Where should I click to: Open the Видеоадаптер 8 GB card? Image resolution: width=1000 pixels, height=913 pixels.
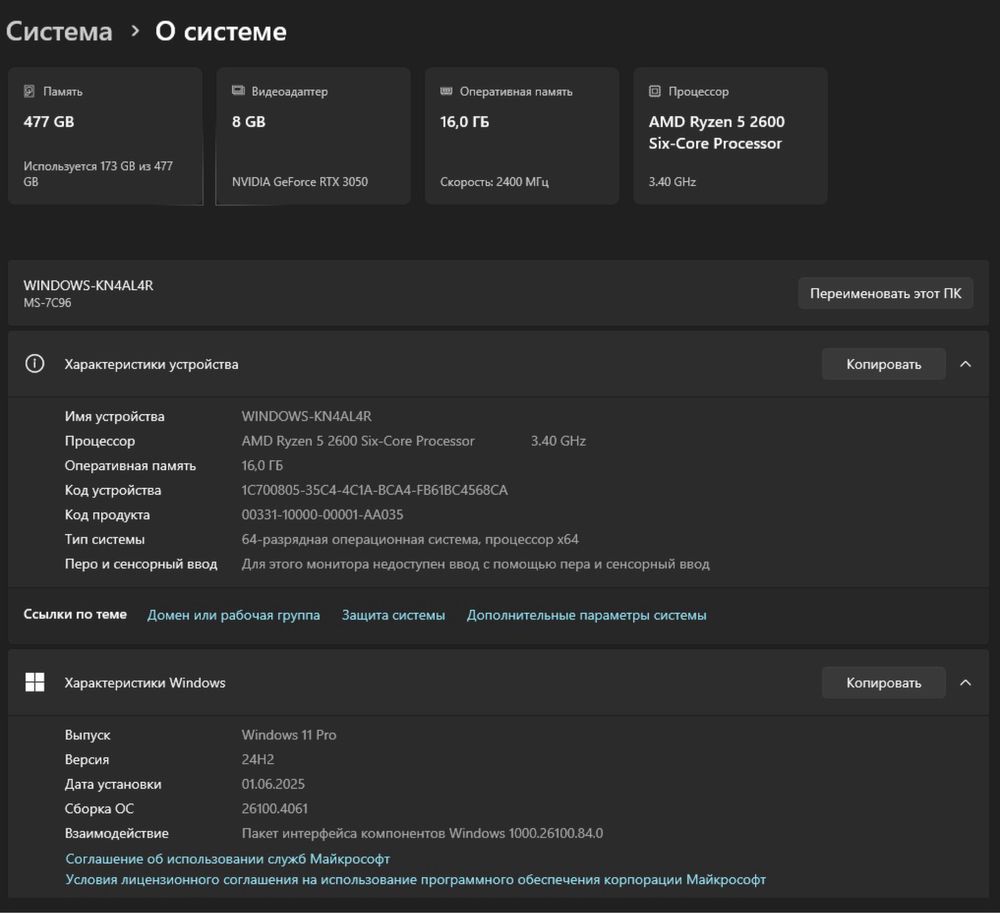pos(313,136)
